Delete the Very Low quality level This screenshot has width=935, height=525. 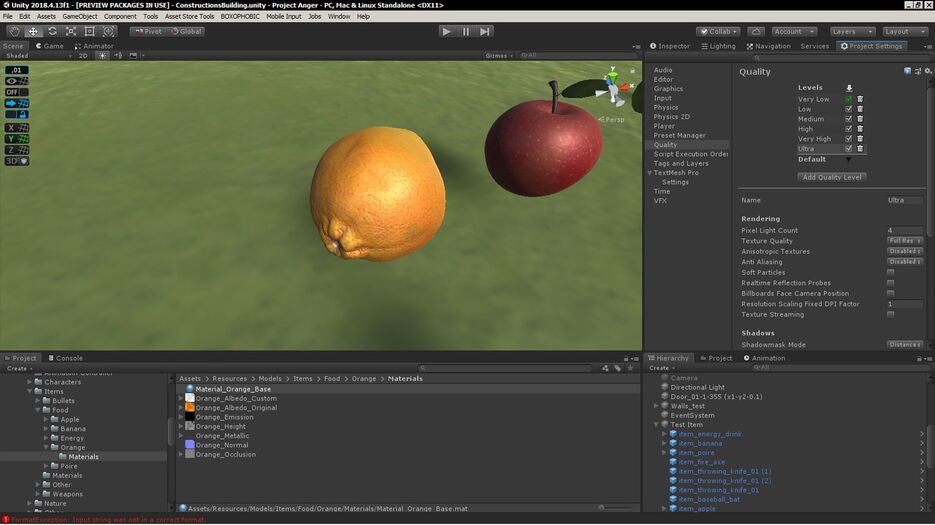[860, 99]
